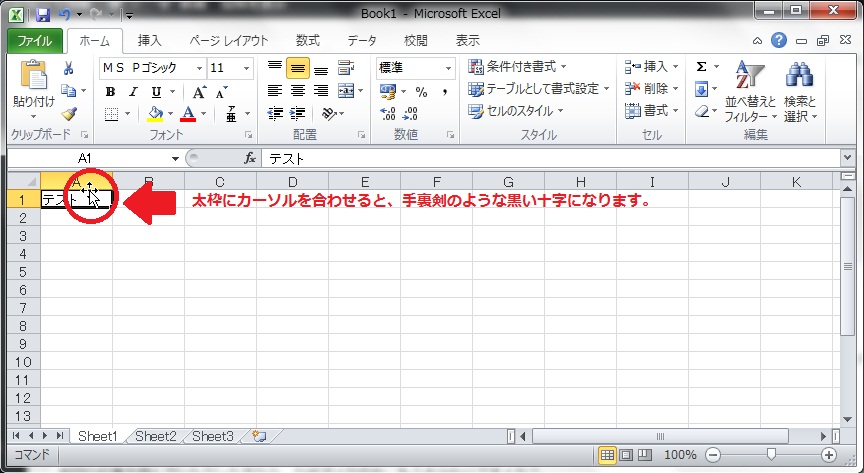Viewport: 864px width, 473px height.
Task: Open セルのスタイル cell styles dropdown
Action: (515, 111)
